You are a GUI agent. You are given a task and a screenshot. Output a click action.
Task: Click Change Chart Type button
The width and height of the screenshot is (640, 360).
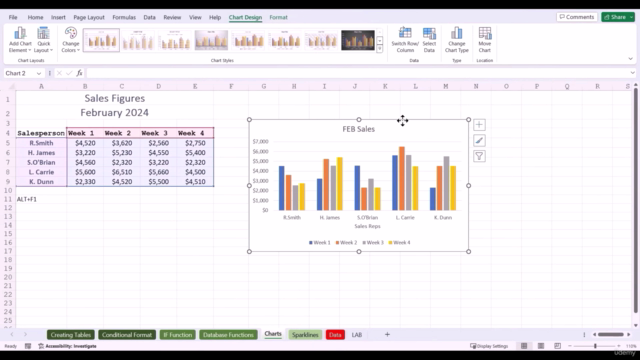point(457,40)
